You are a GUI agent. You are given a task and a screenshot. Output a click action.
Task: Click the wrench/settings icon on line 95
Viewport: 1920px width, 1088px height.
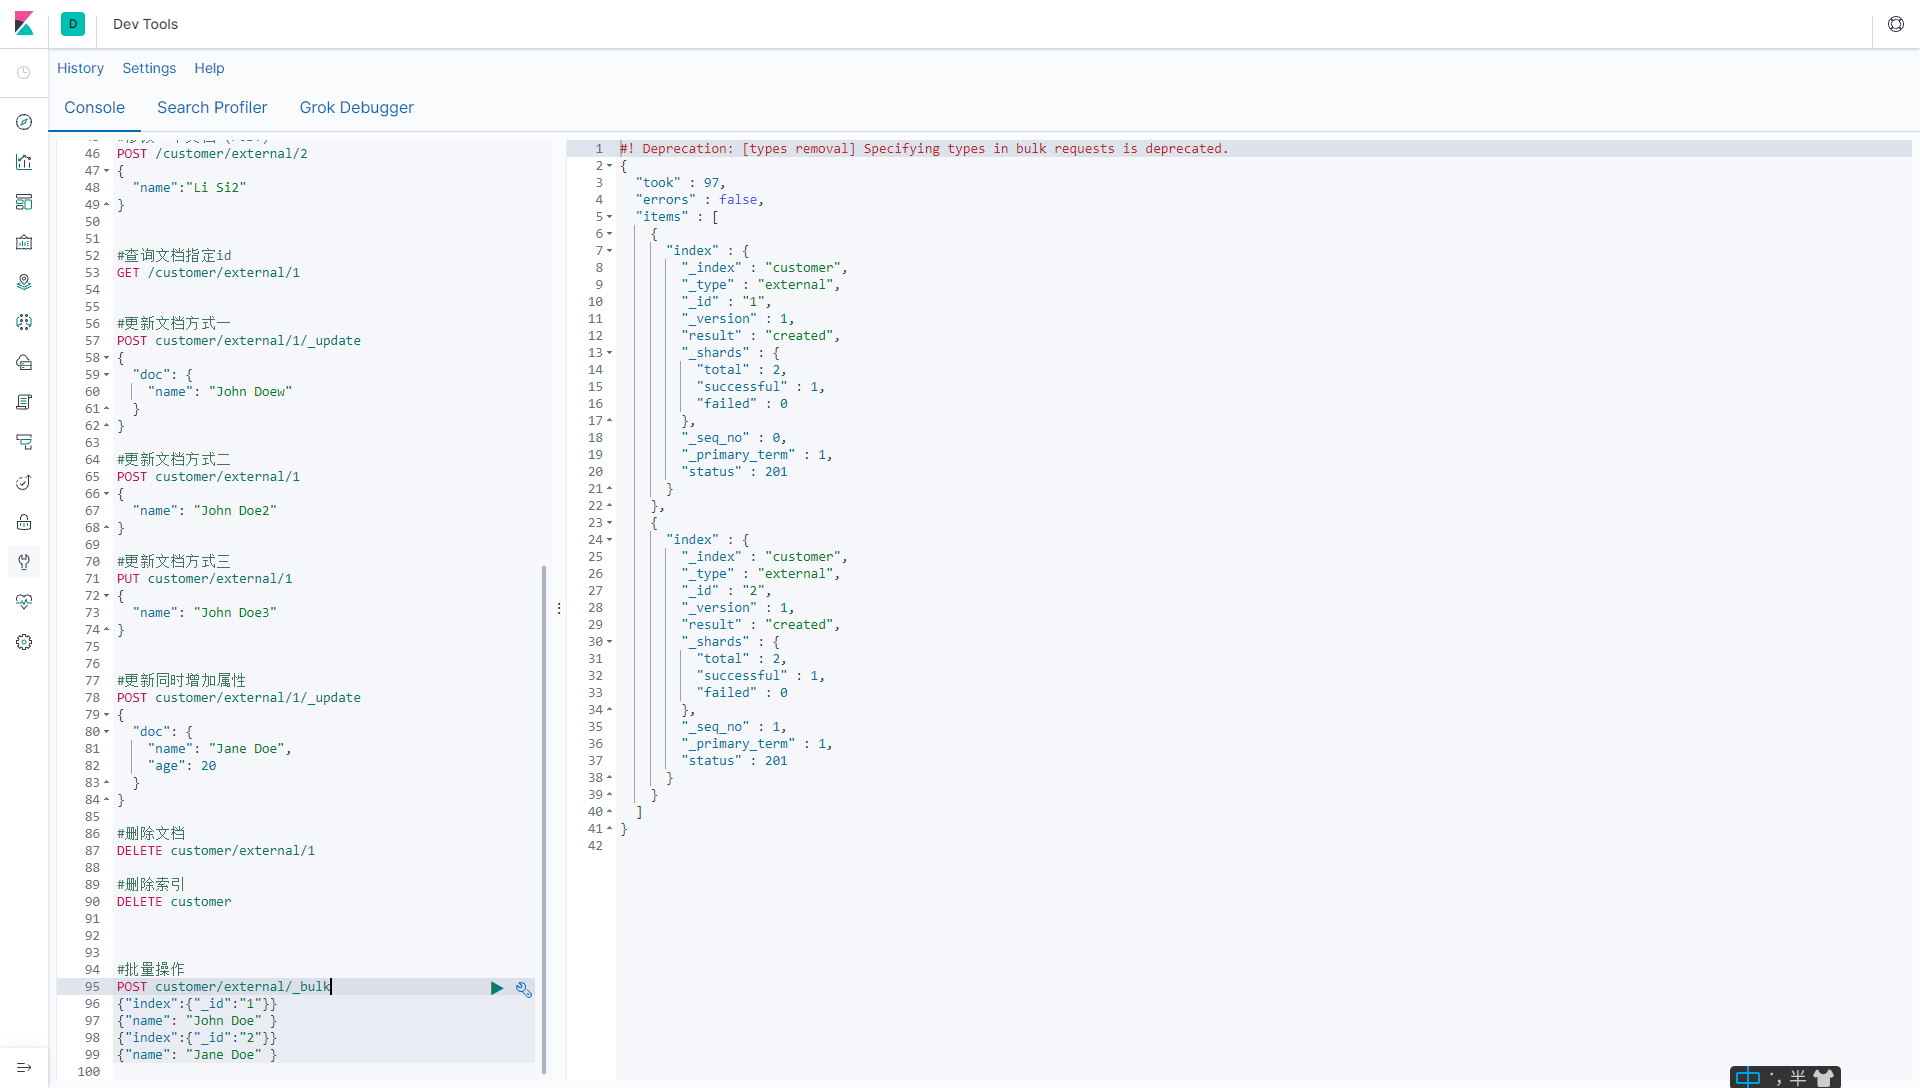pos(524,988)
